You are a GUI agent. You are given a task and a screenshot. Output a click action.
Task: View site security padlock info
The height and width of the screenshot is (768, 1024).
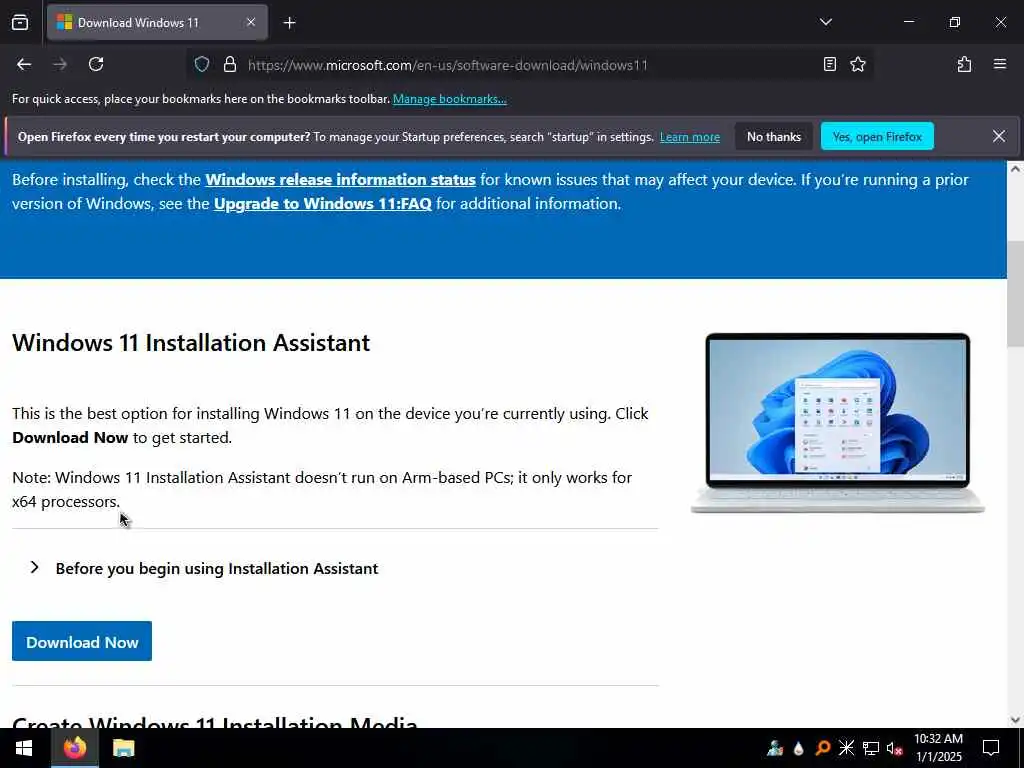(x=230, y=64)
